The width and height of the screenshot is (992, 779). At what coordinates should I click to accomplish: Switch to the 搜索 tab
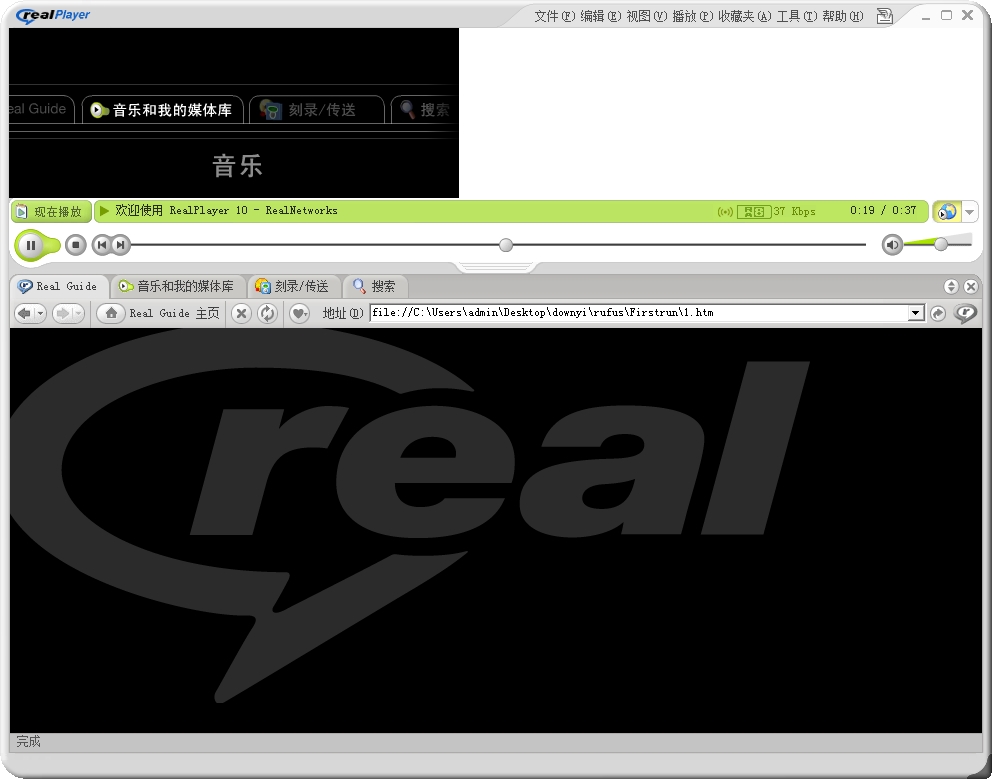point(374,286)
